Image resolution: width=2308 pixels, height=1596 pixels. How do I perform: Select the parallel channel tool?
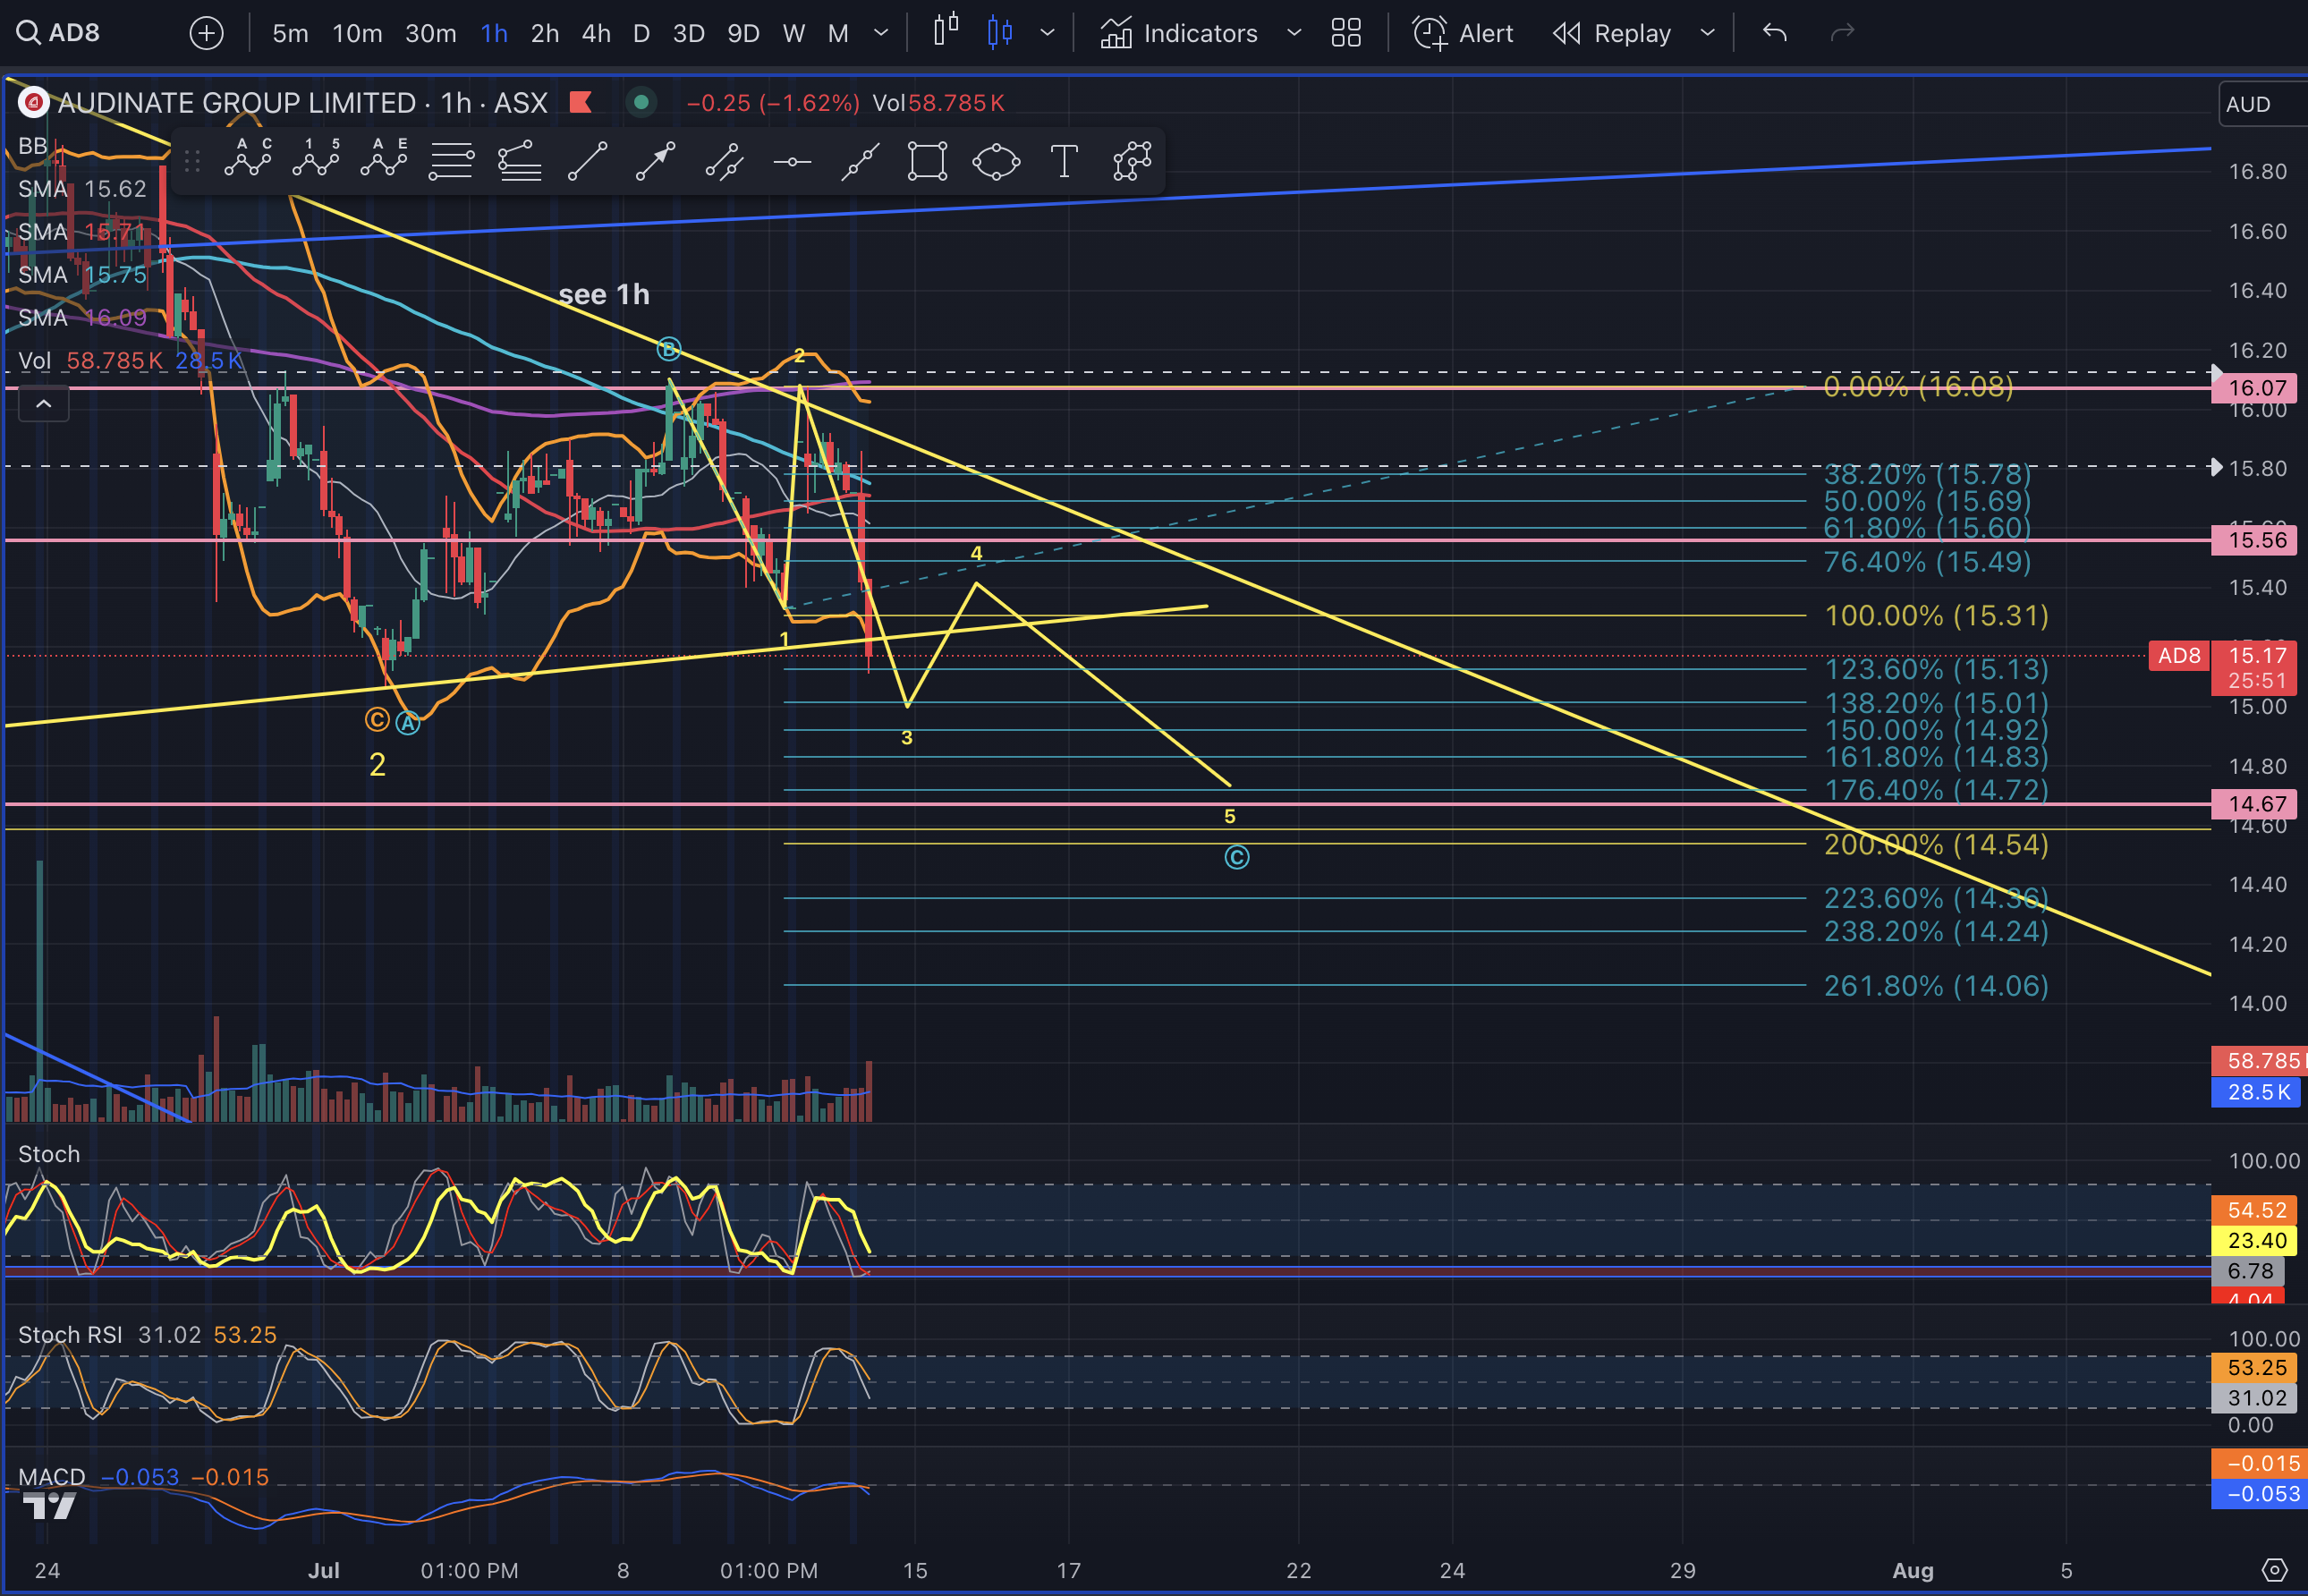(723, 161)
